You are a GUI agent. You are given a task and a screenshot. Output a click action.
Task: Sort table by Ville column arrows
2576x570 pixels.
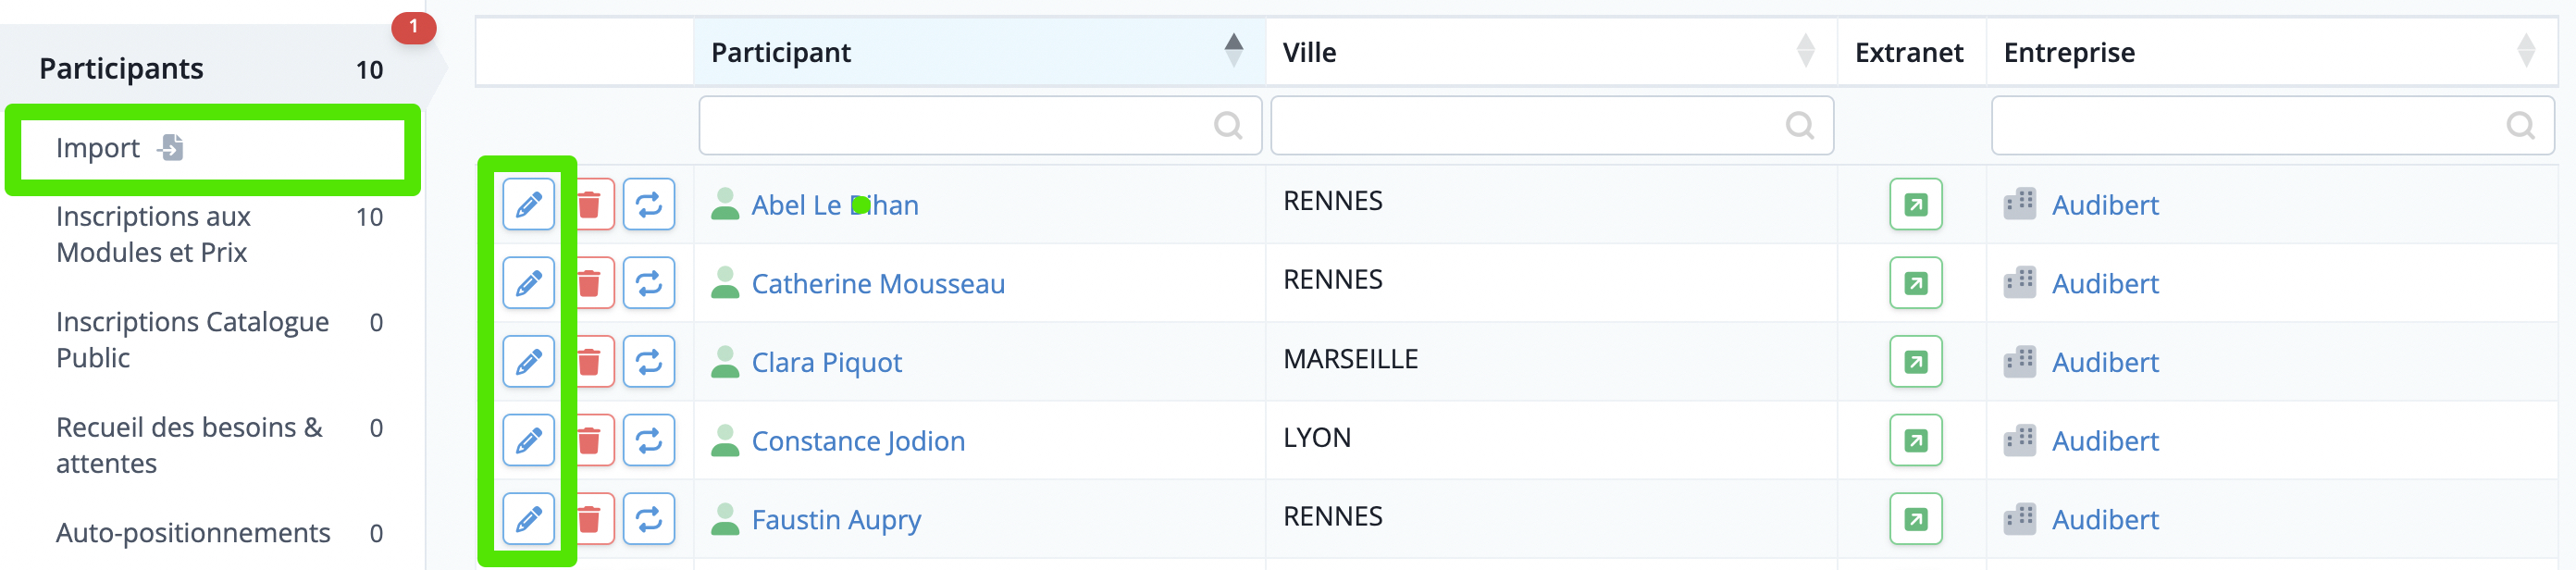(x=1805, y=51)
